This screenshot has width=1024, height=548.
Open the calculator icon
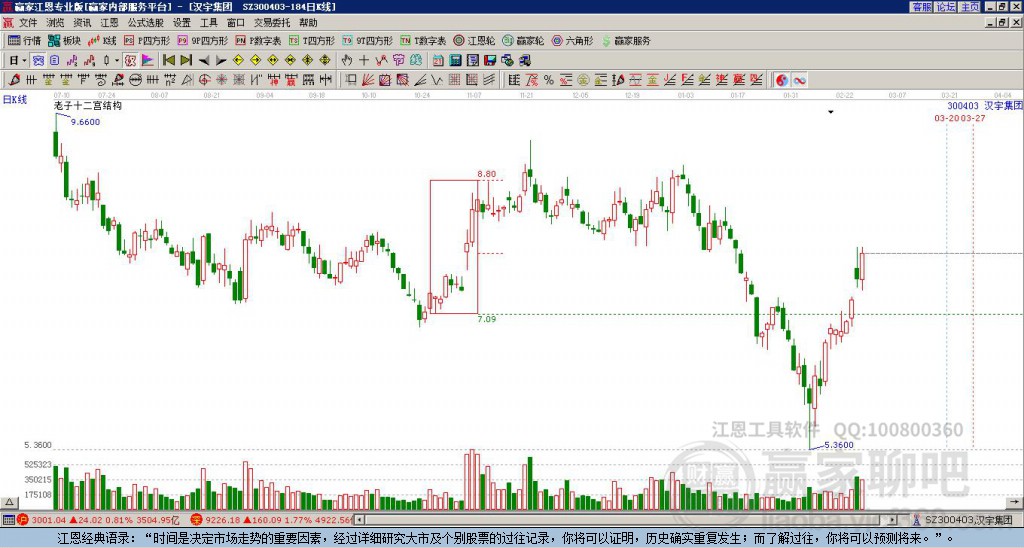tap(456, 61)
